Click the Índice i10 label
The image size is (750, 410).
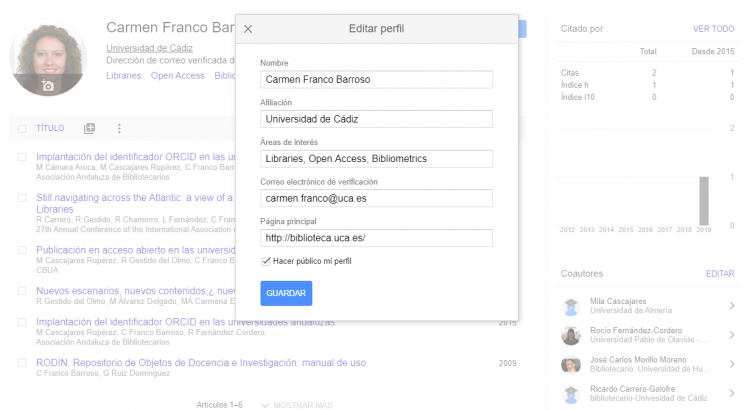(578, 97)
